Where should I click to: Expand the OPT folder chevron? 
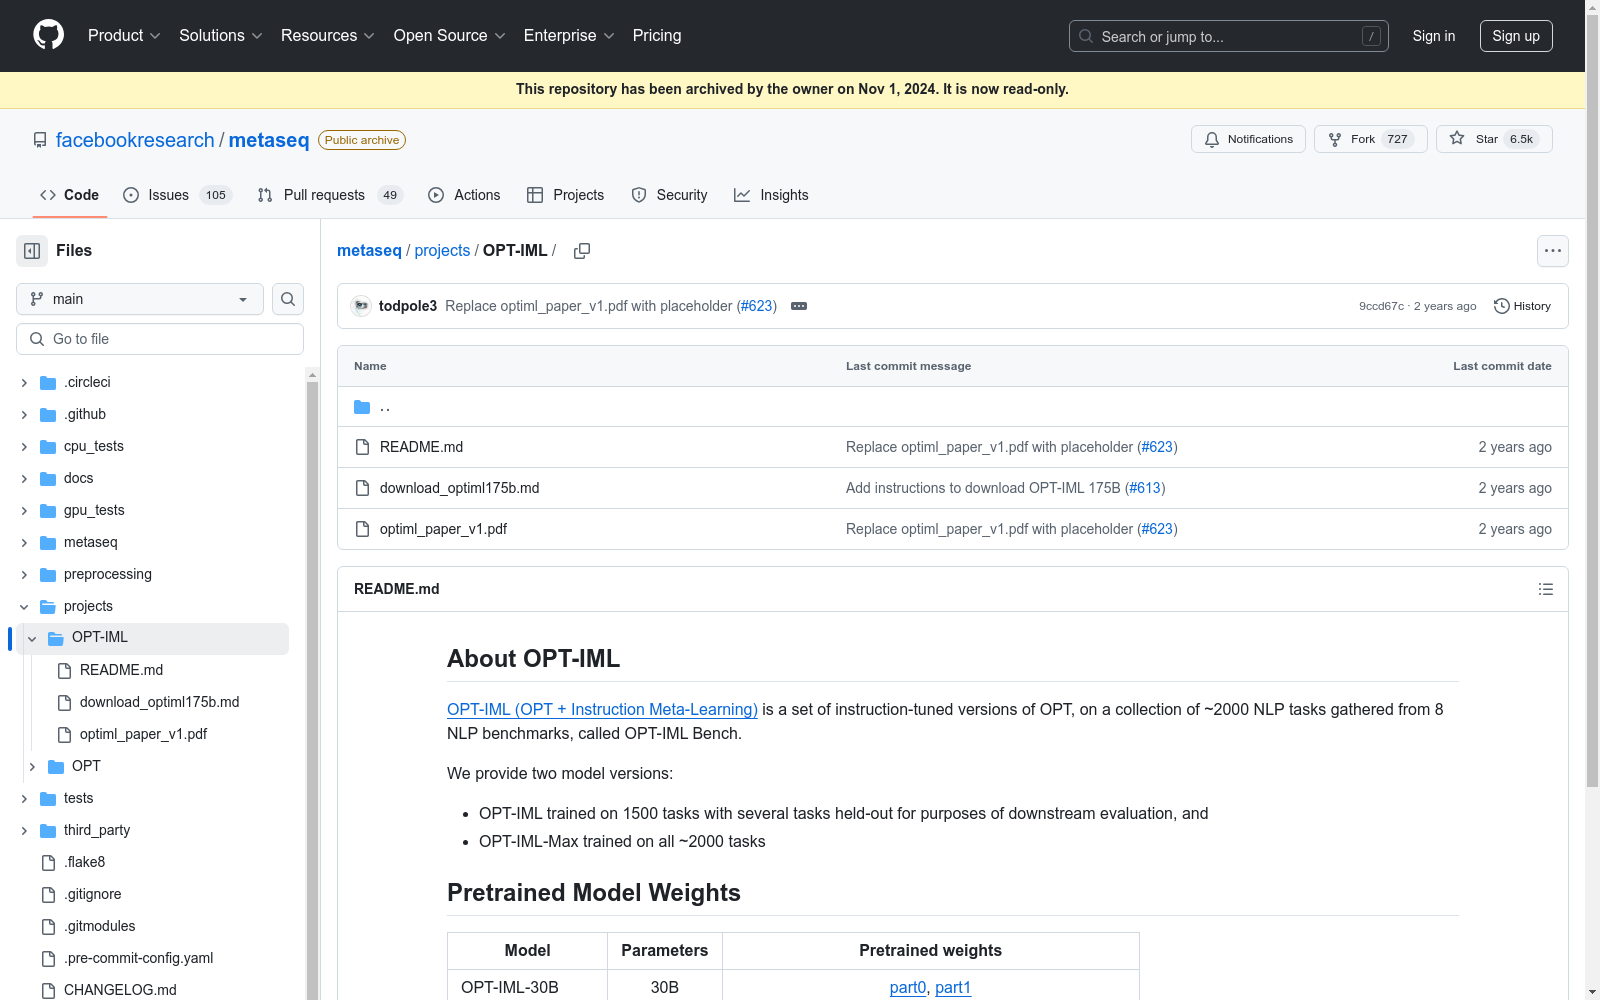click(32, 767)
